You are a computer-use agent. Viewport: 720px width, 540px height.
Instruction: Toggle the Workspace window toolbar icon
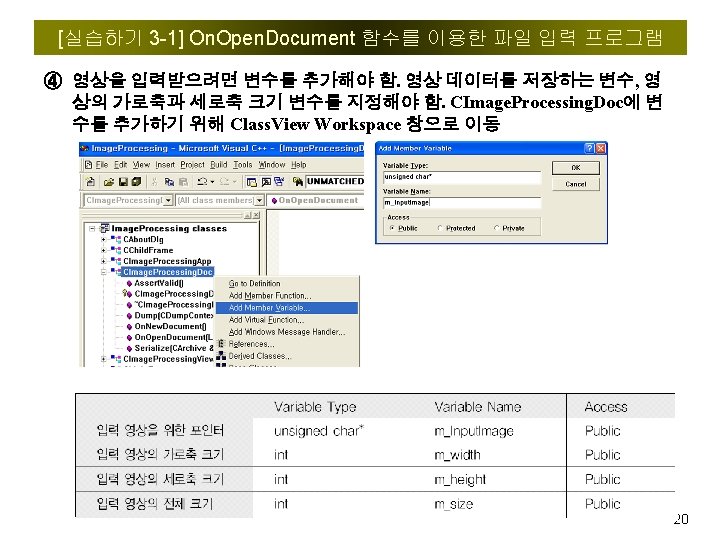coord(252,182)
